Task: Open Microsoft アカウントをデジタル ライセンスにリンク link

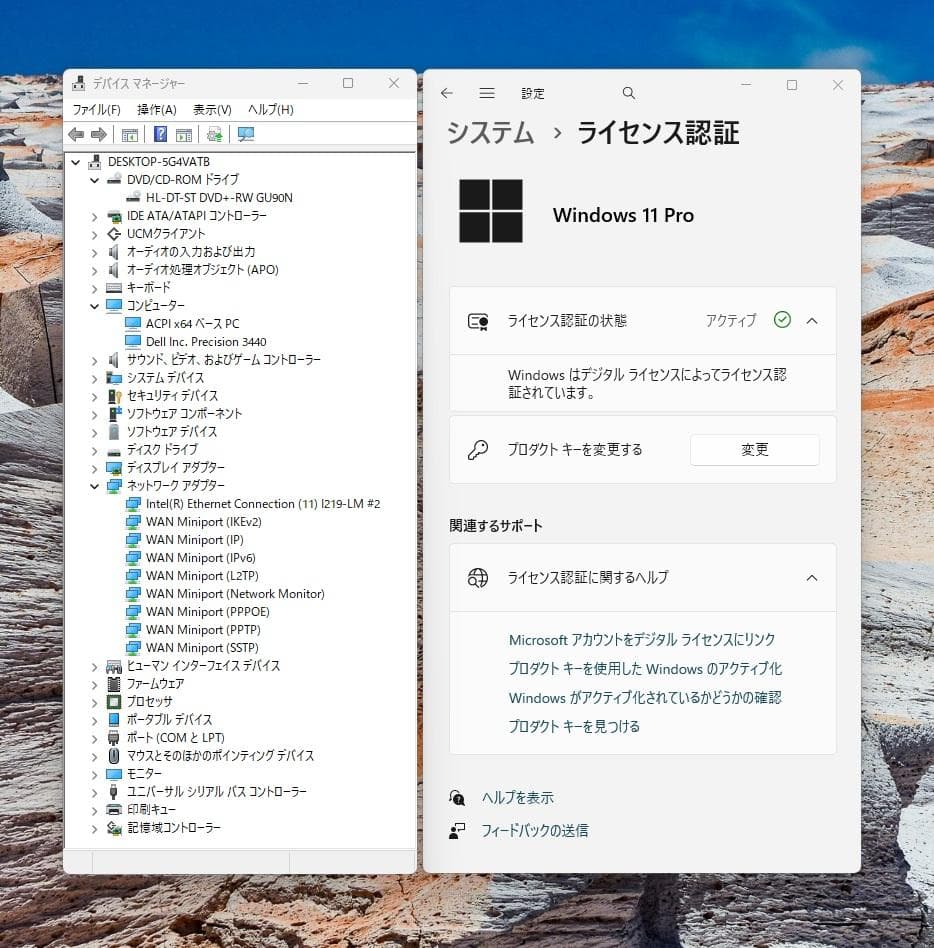Action: [642, 640]
